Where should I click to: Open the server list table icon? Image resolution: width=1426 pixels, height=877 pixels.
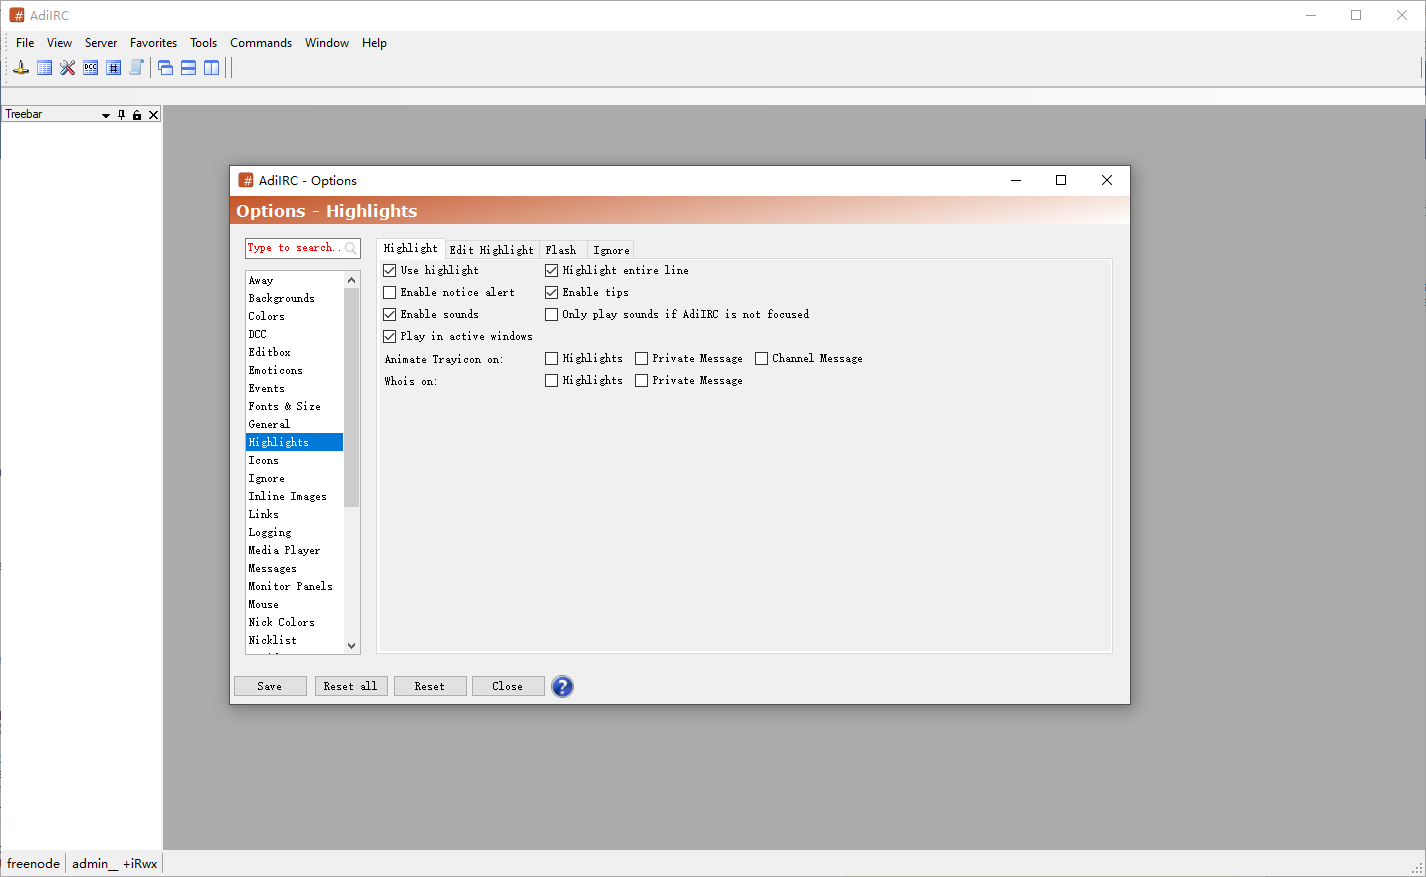coord(45,68)
